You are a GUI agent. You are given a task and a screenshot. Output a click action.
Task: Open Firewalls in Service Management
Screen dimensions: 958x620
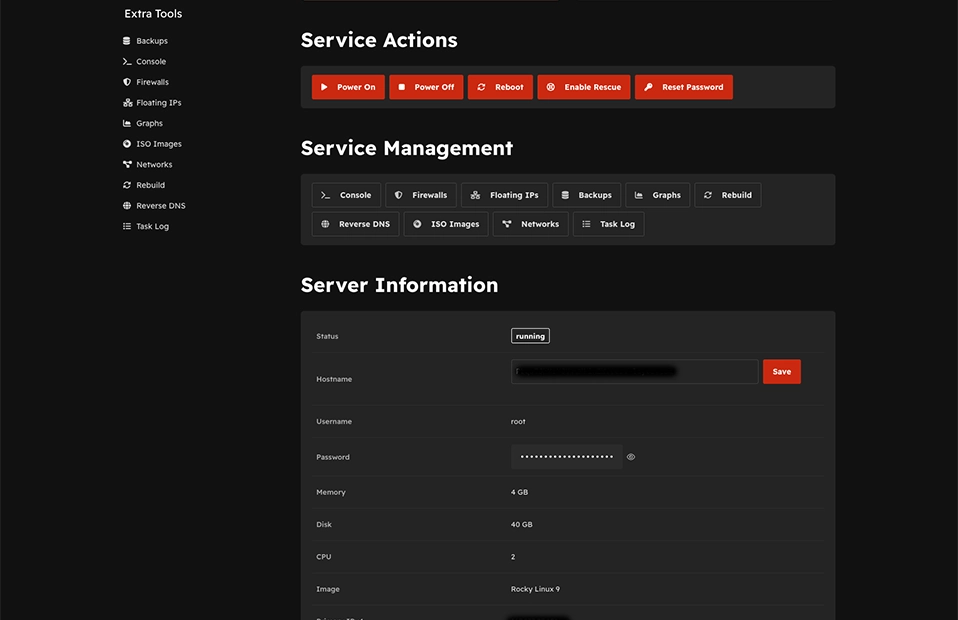(421, 195)
